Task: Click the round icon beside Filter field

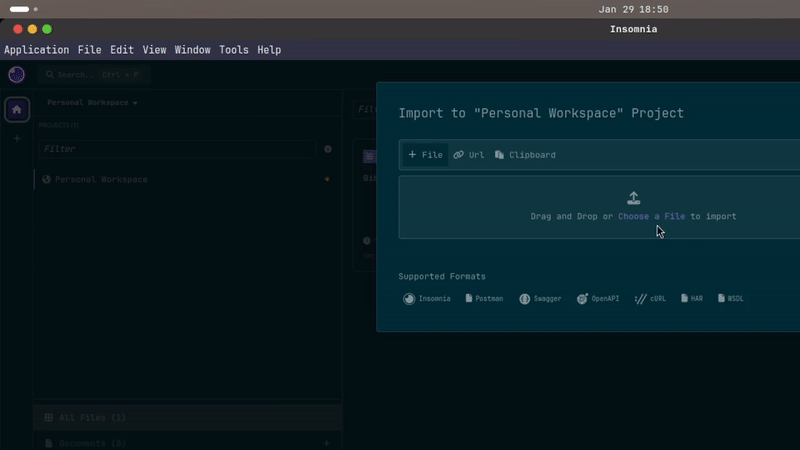Action: pyautogui.click(x=328, y=149)
